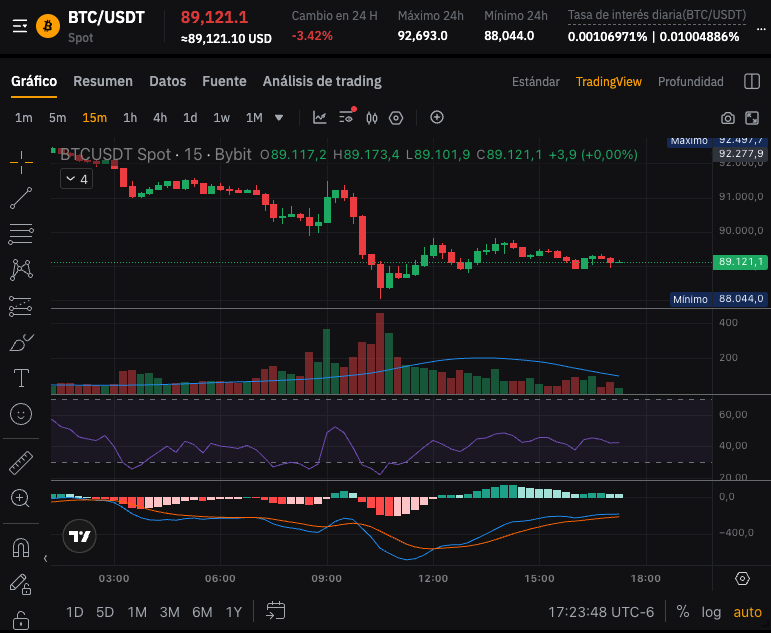Enter fullscreen chart mode
Screen dimensions: 771x633
(x=752, y=118)
